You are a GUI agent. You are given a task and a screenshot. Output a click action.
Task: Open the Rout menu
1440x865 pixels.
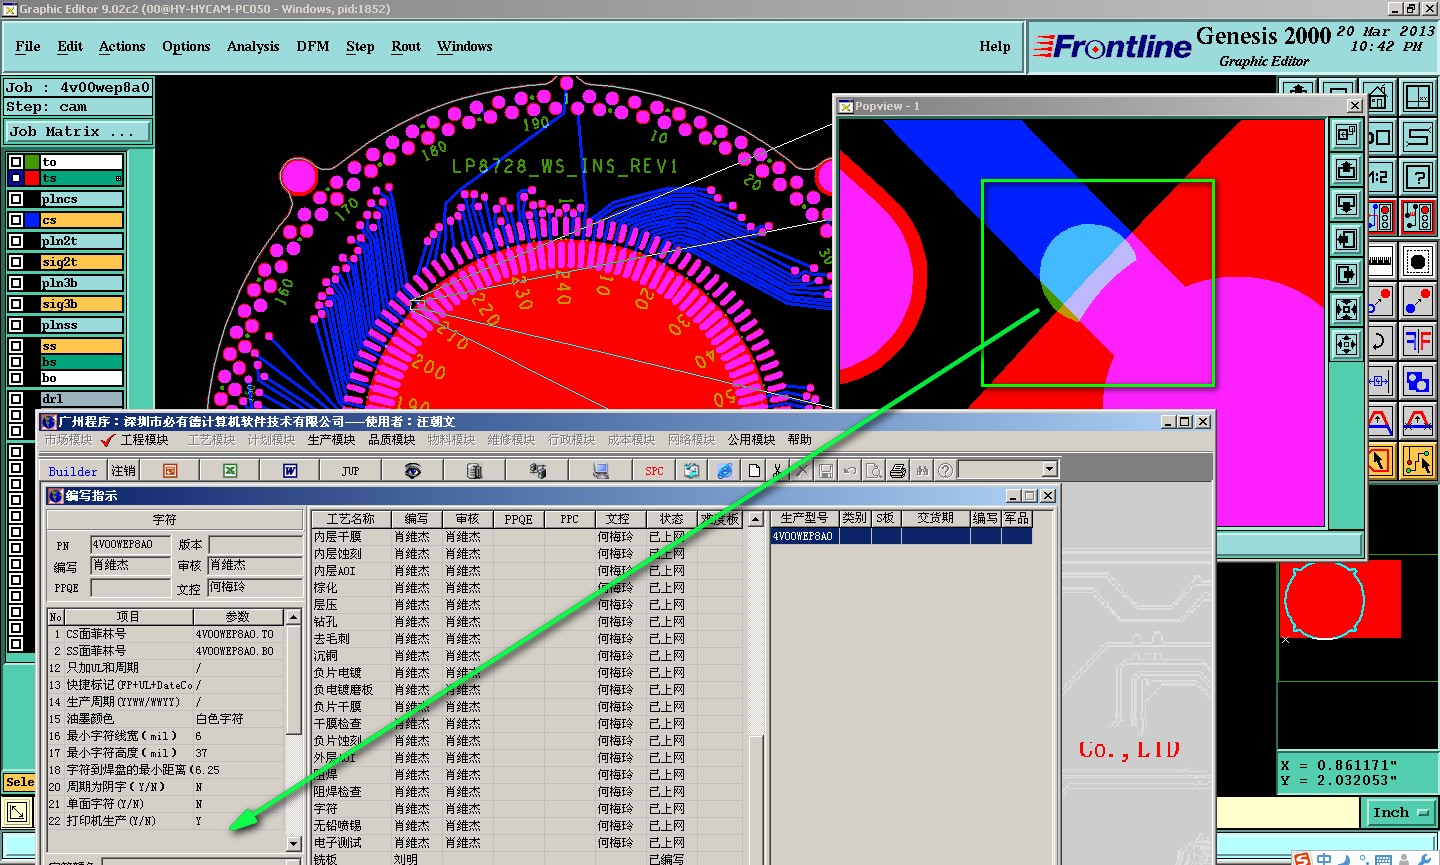pos(406,46)
